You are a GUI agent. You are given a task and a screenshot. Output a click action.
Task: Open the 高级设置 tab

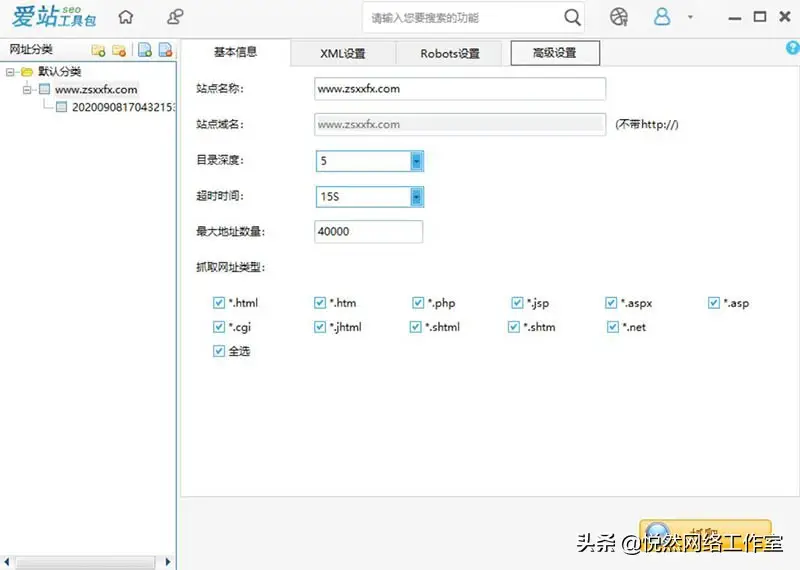coord(555,53)
